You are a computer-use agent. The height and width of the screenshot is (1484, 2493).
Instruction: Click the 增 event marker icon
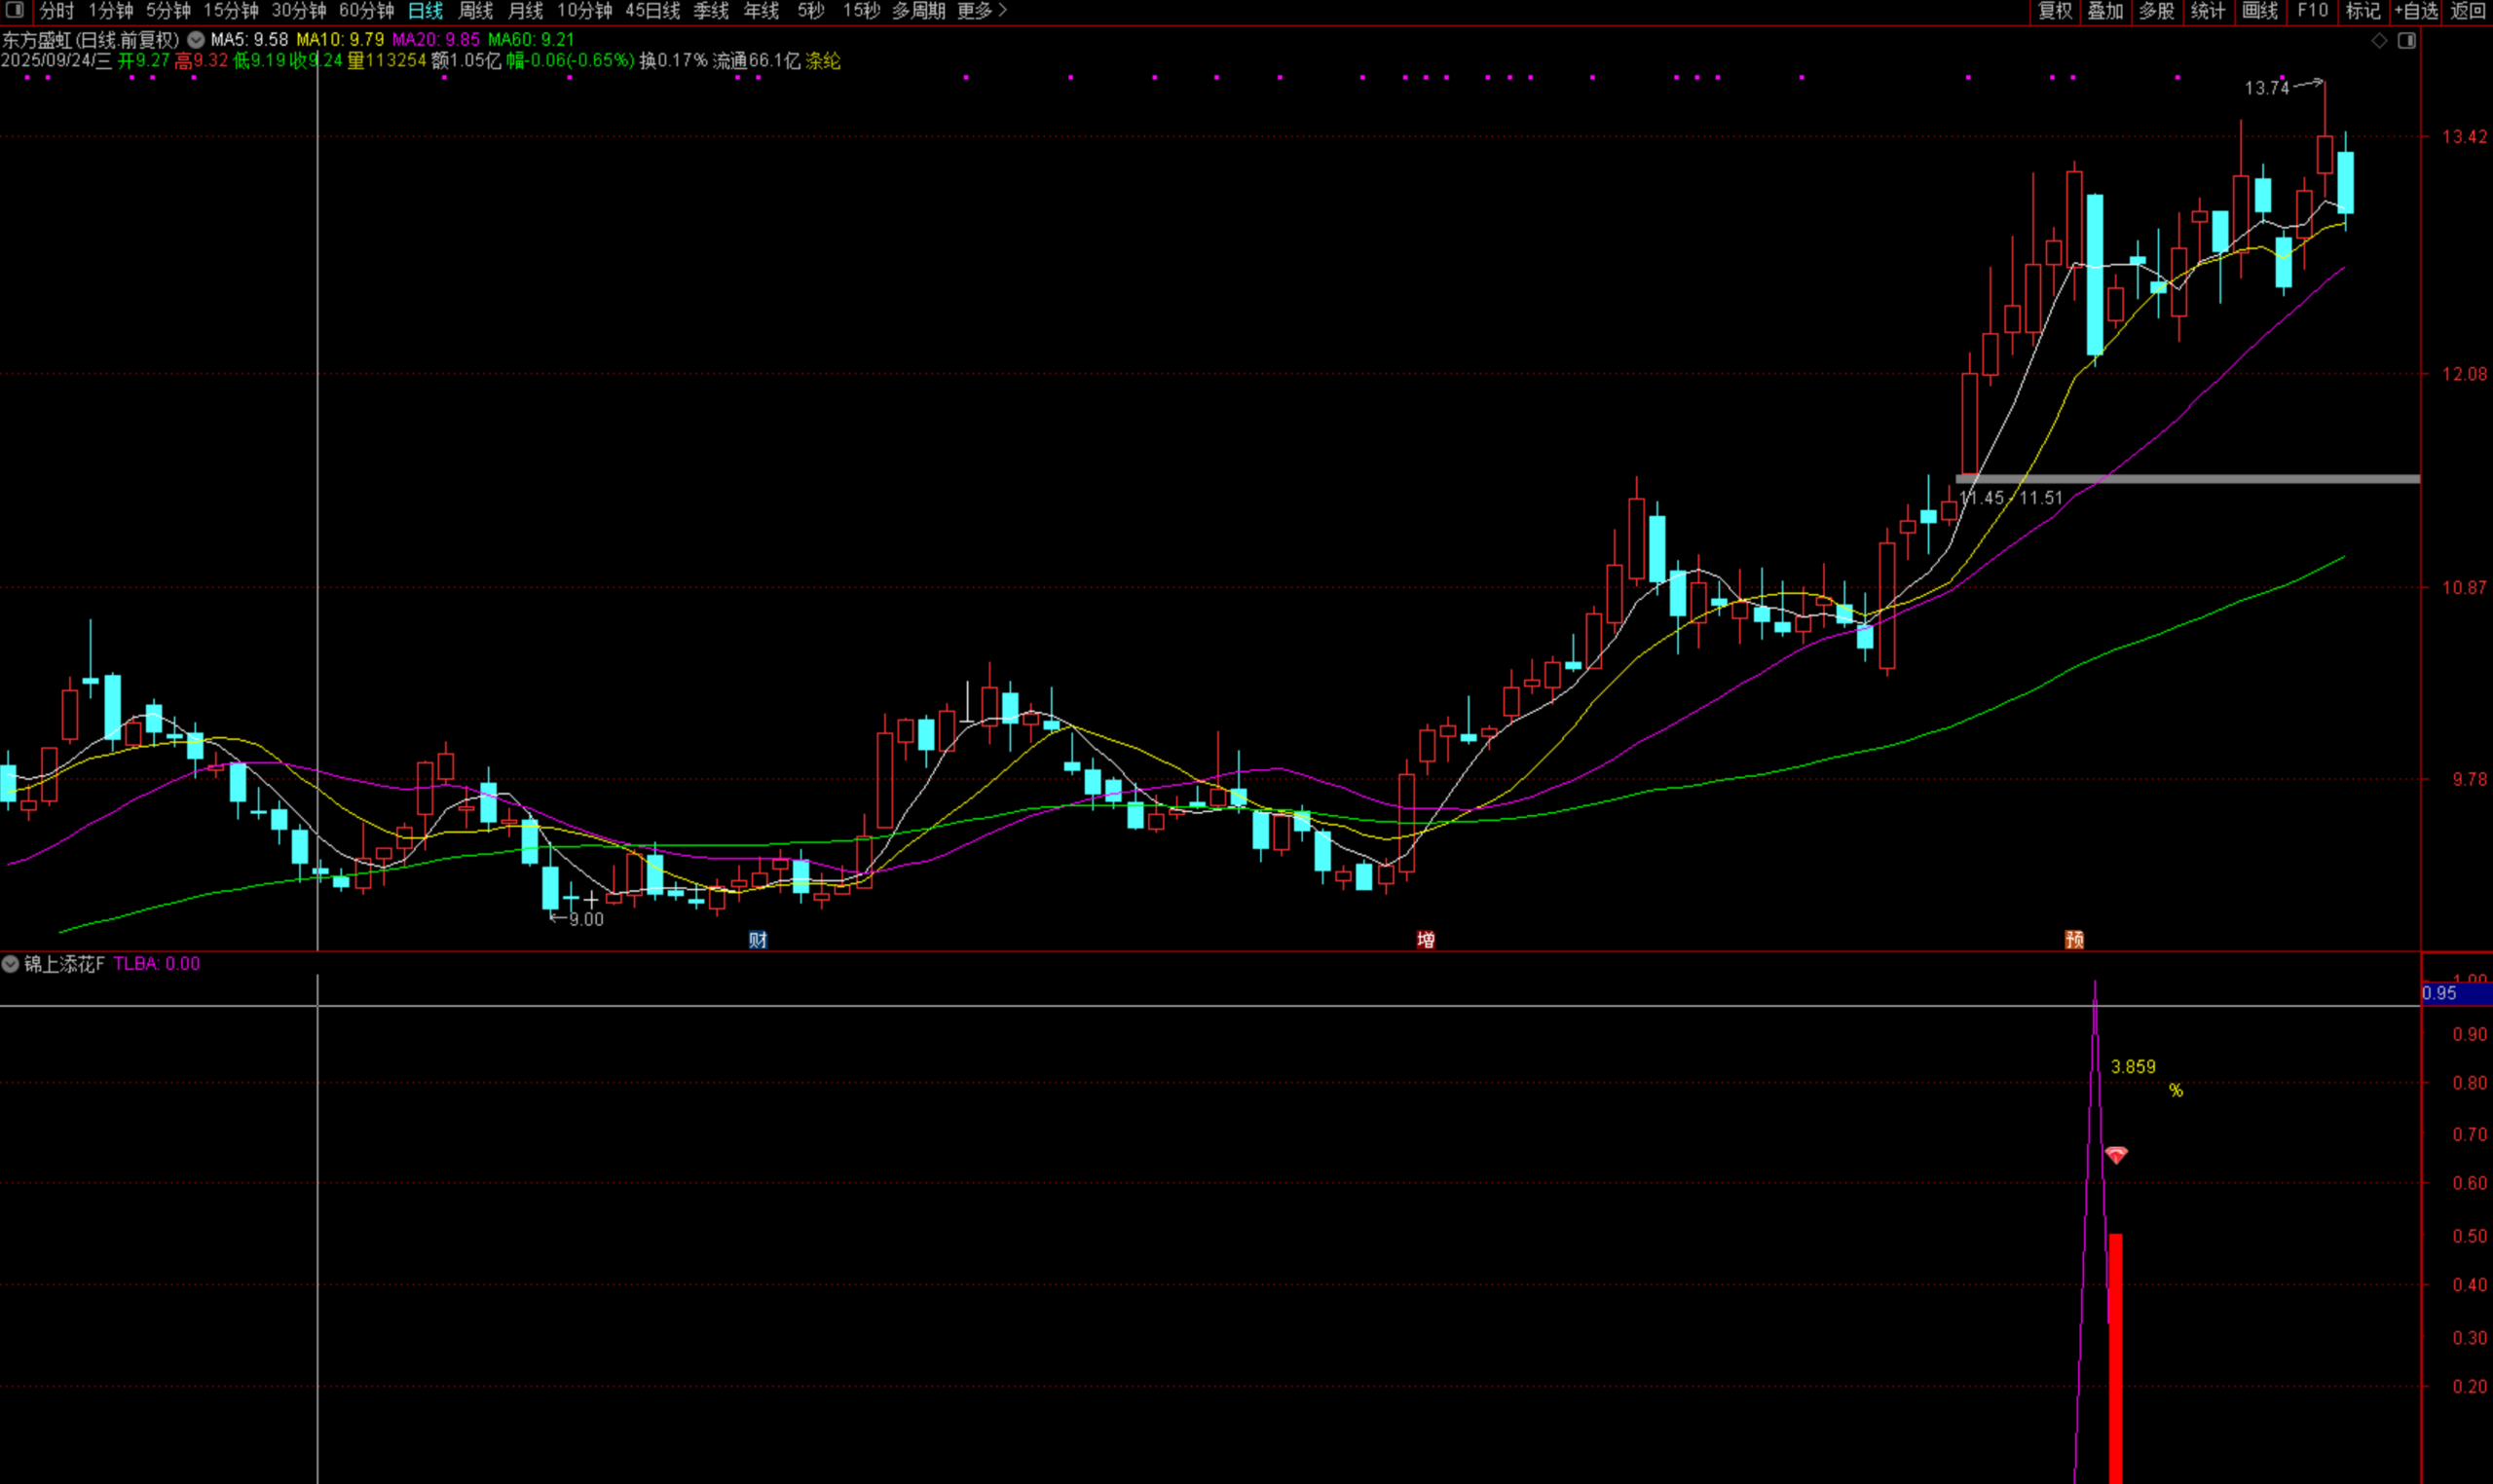click(x=1426, y=939)
